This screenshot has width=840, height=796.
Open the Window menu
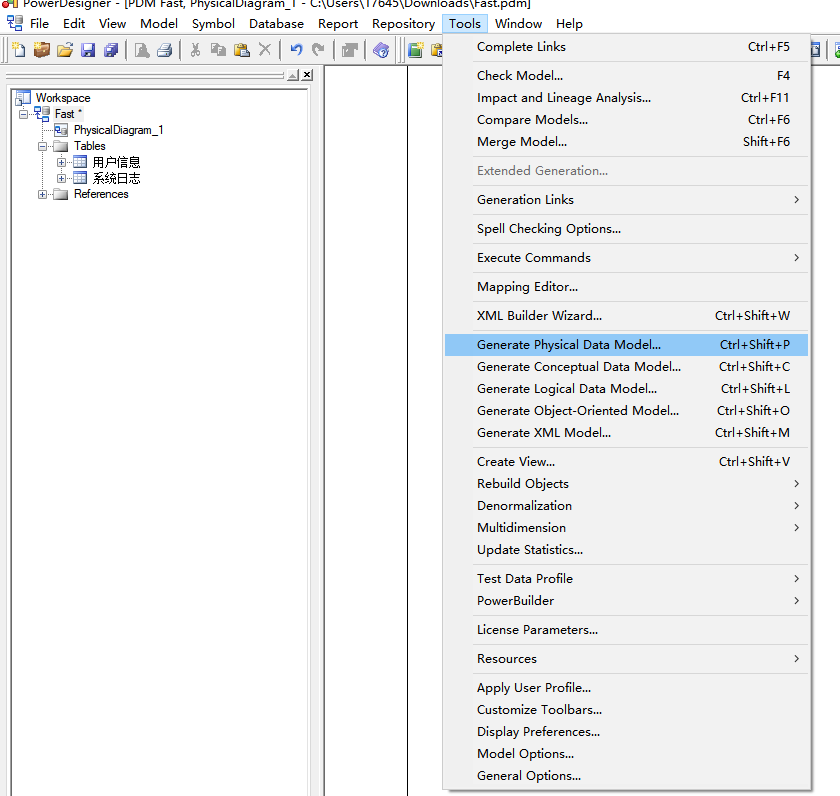(519, 24)
